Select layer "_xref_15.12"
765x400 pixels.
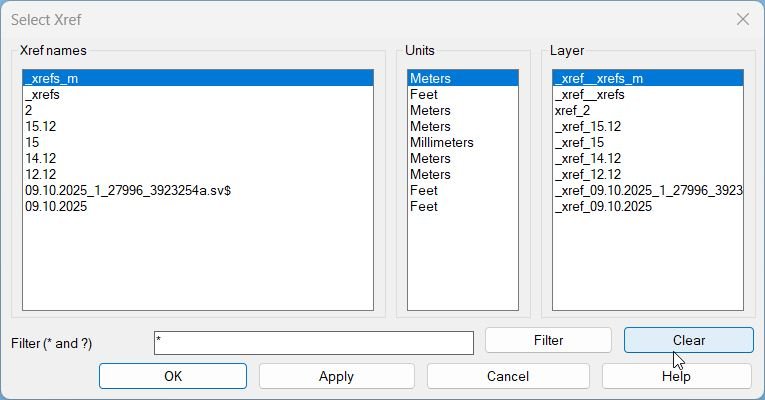[x=588, y=126]
